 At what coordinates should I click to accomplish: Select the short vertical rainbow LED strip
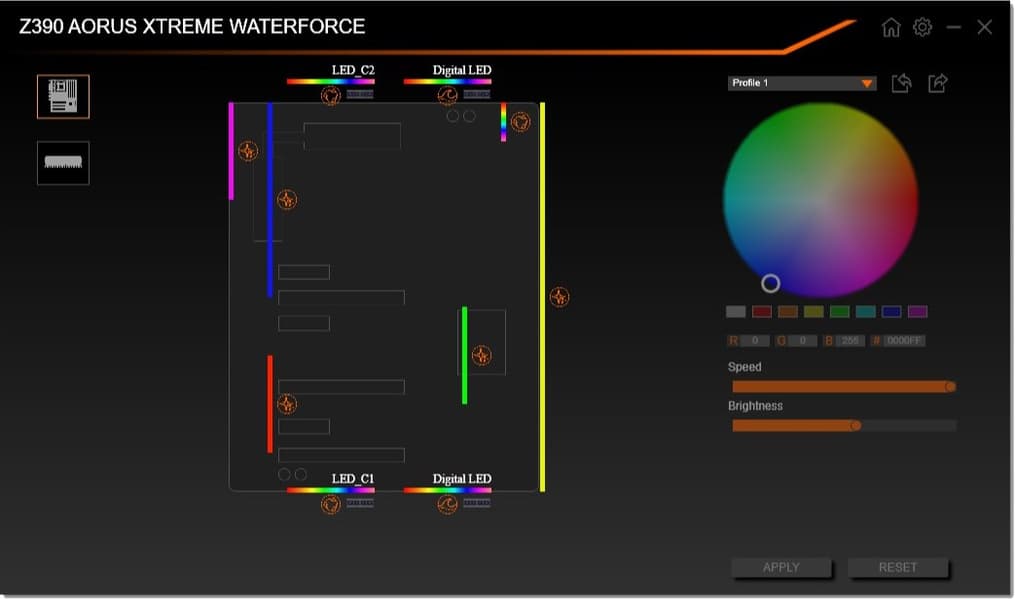(504, 122)
